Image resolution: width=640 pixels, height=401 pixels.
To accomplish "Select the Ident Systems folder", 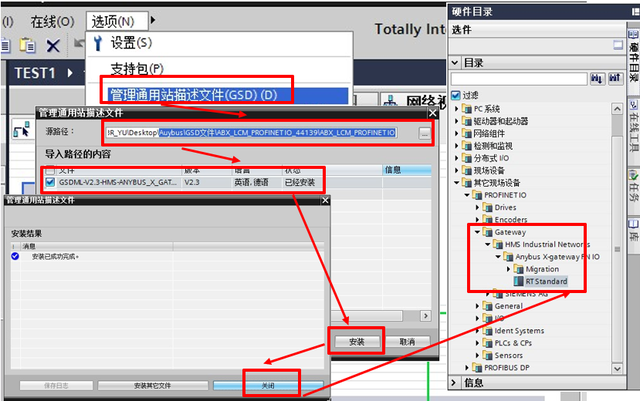I will coord(519,331).
